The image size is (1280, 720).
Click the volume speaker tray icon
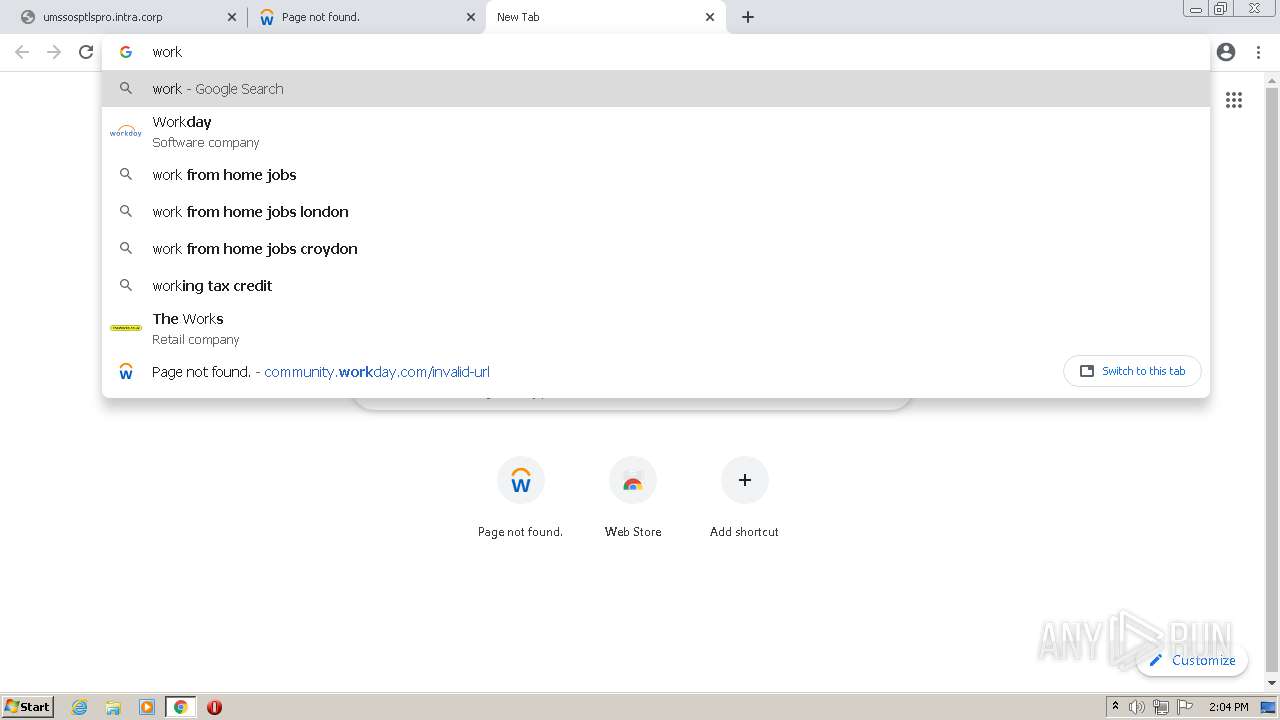[x=1137, y=707]
